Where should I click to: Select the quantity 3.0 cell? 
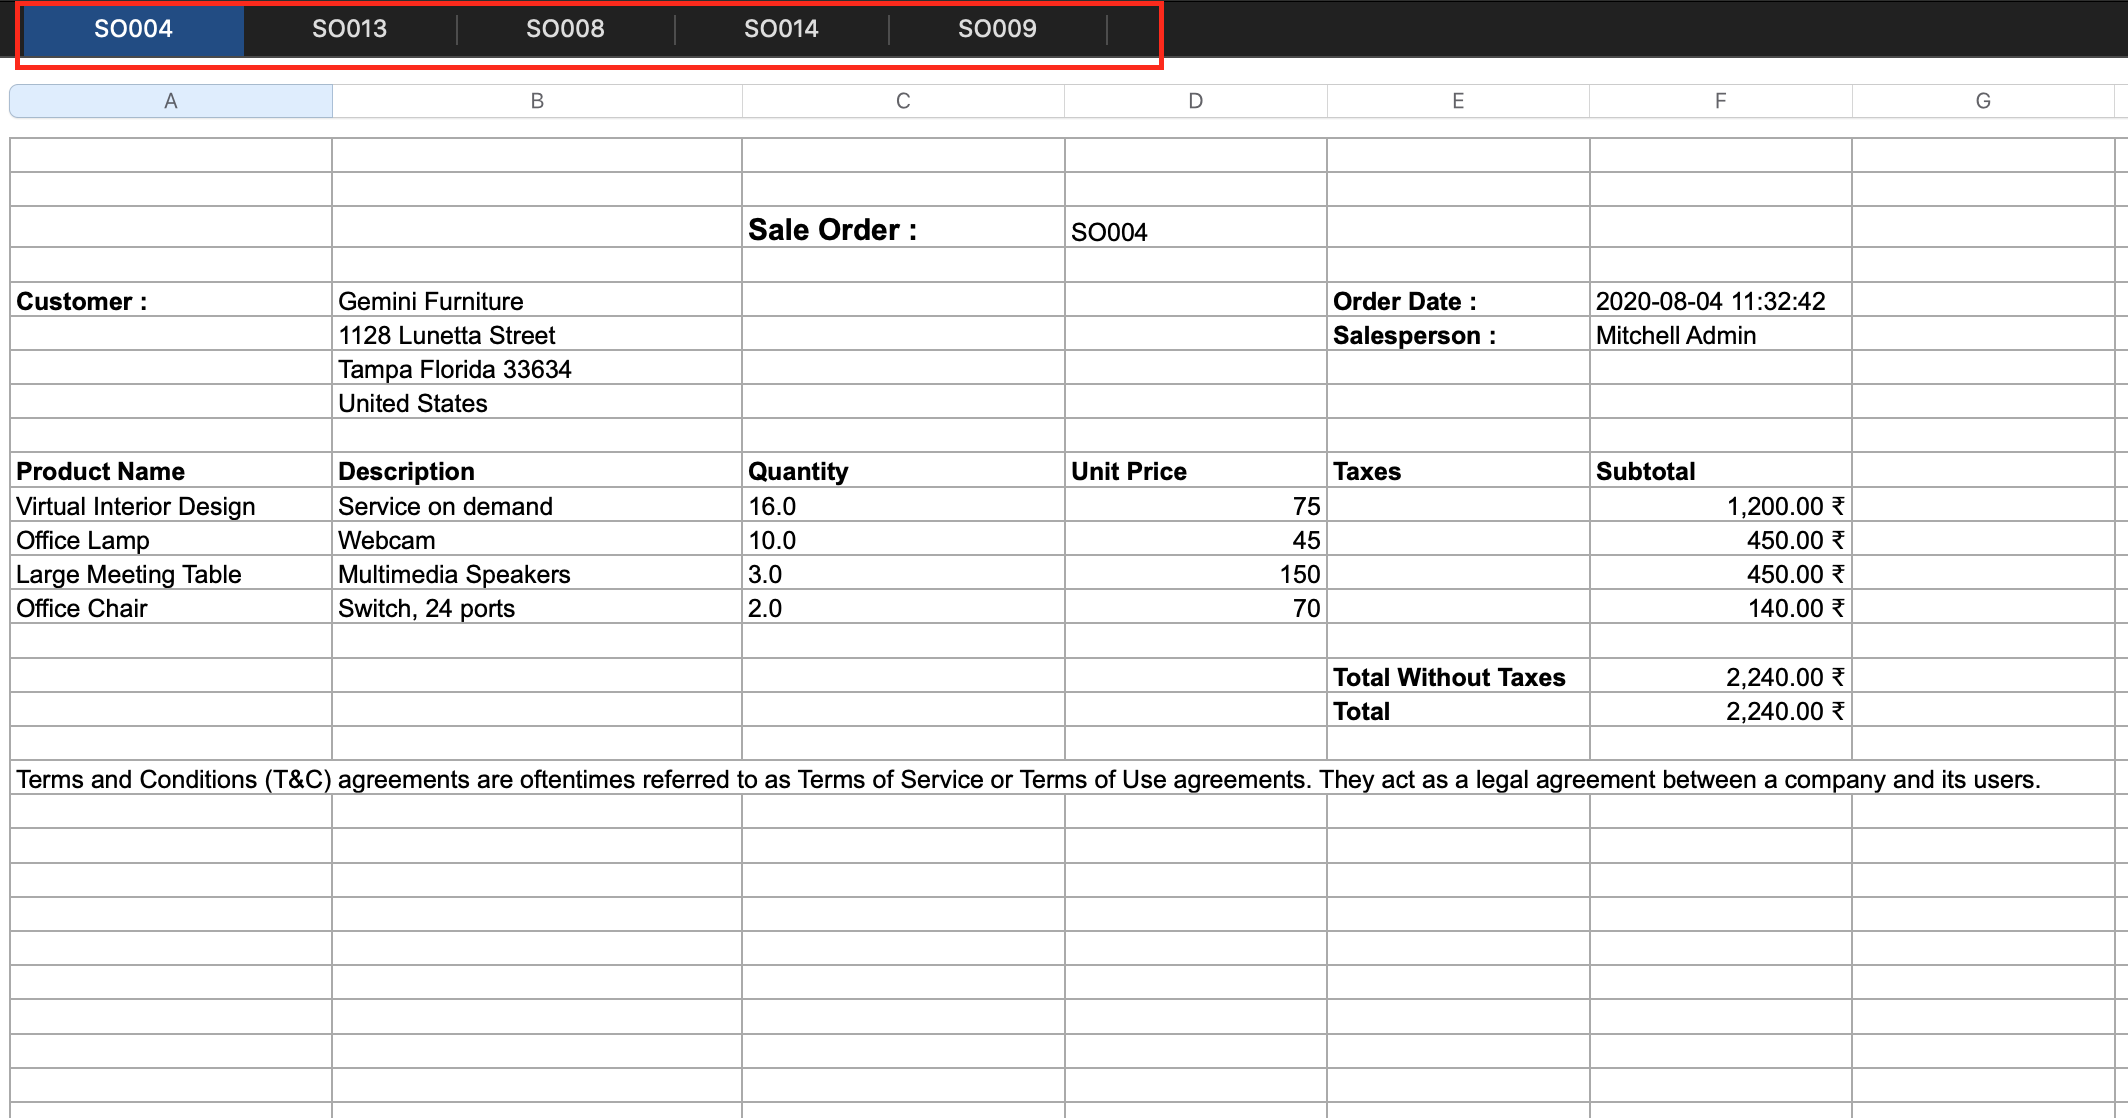tap(903, 573)
